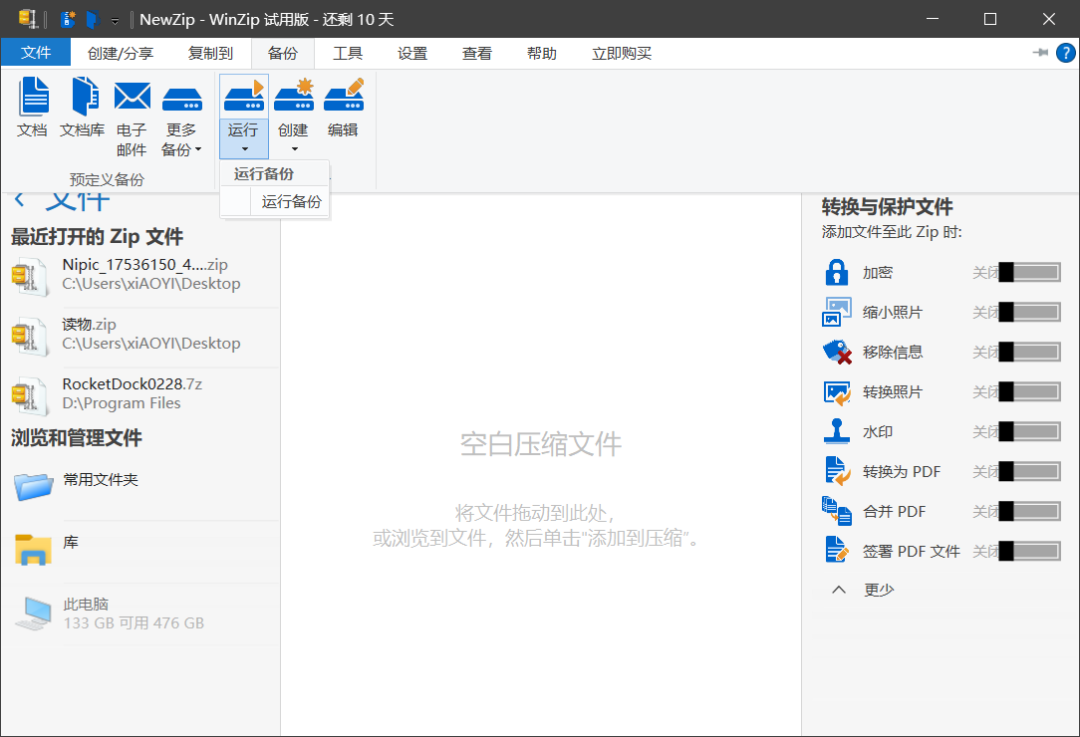1080x737 pixels.
Task: Switch to the 工具 ribbon tab
Action: click(347, 54)
